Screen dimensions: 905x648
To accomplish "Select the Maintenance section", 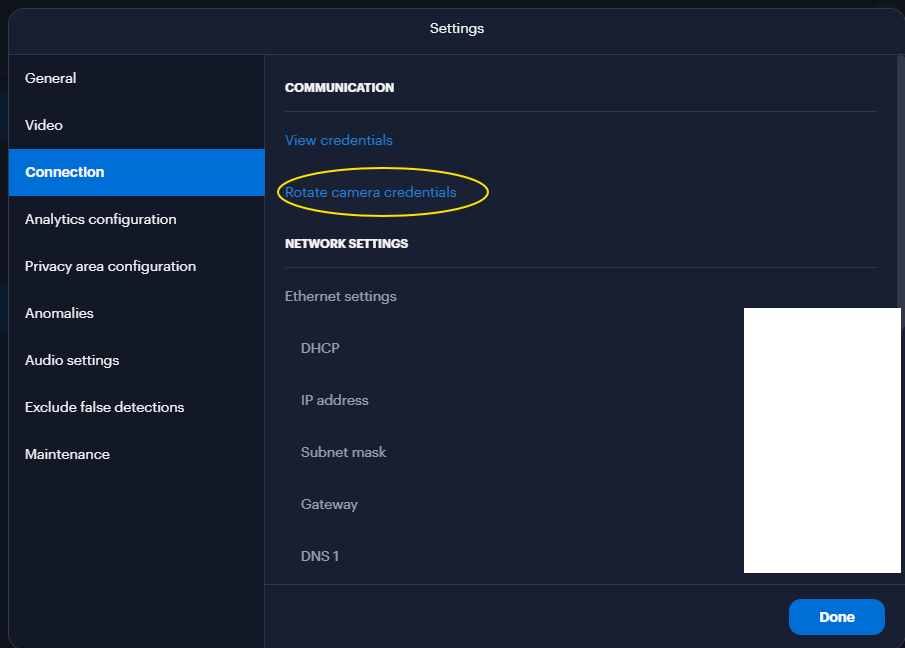I will 67,454.
